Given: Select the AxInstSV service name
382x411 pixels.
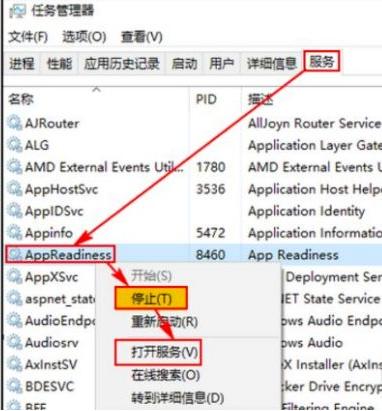Looking at the screenshot, I should (x=51, y=365).
